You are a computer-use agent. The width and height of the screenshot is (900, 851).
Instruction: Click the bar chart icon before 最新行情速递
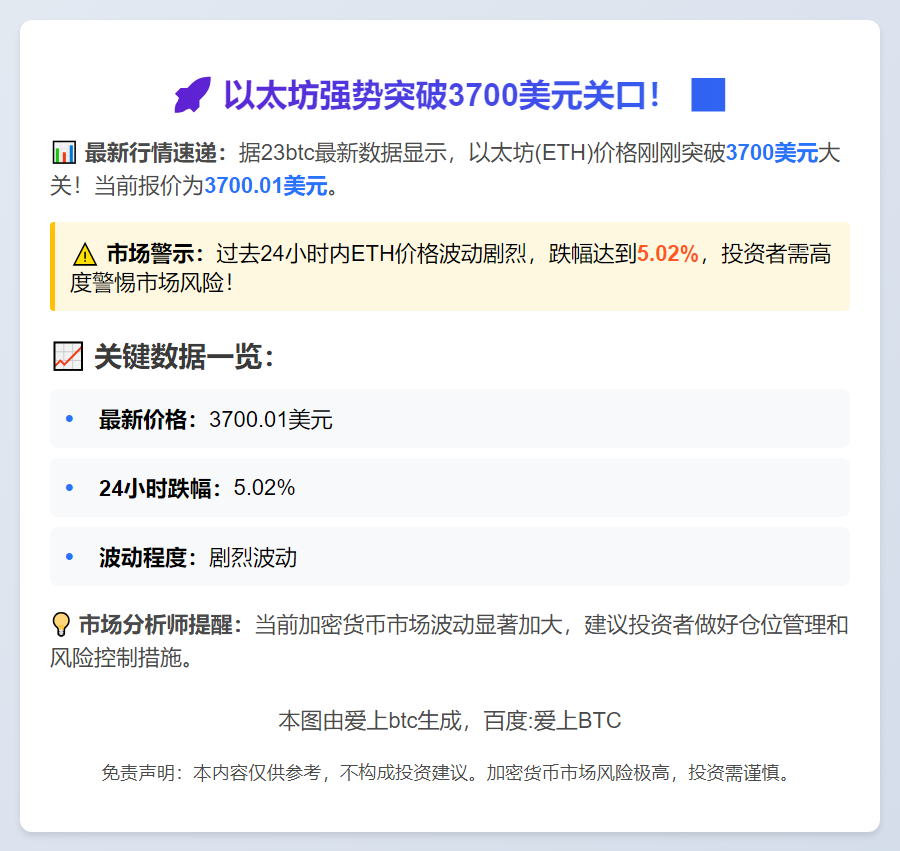click(x=64, y=153)
